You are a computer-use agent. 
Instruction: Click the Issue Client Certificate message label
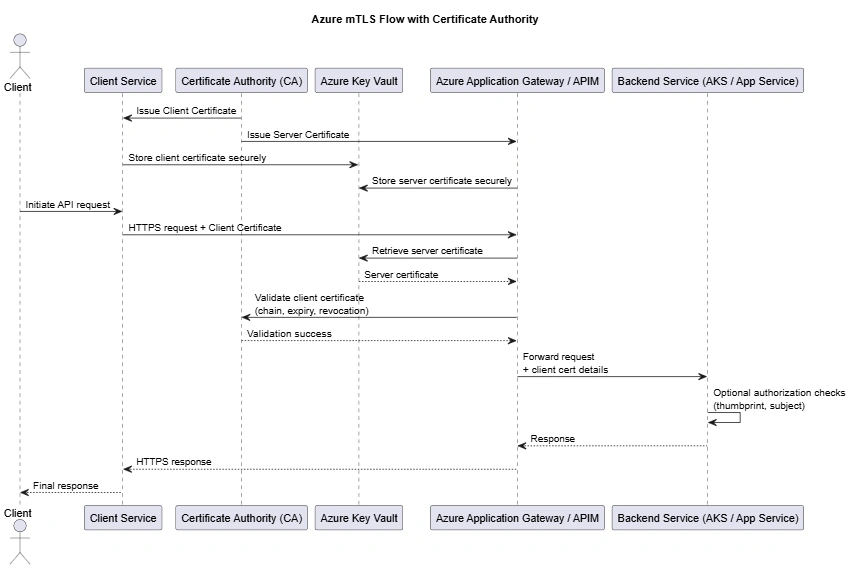click(x=186, y=111)
